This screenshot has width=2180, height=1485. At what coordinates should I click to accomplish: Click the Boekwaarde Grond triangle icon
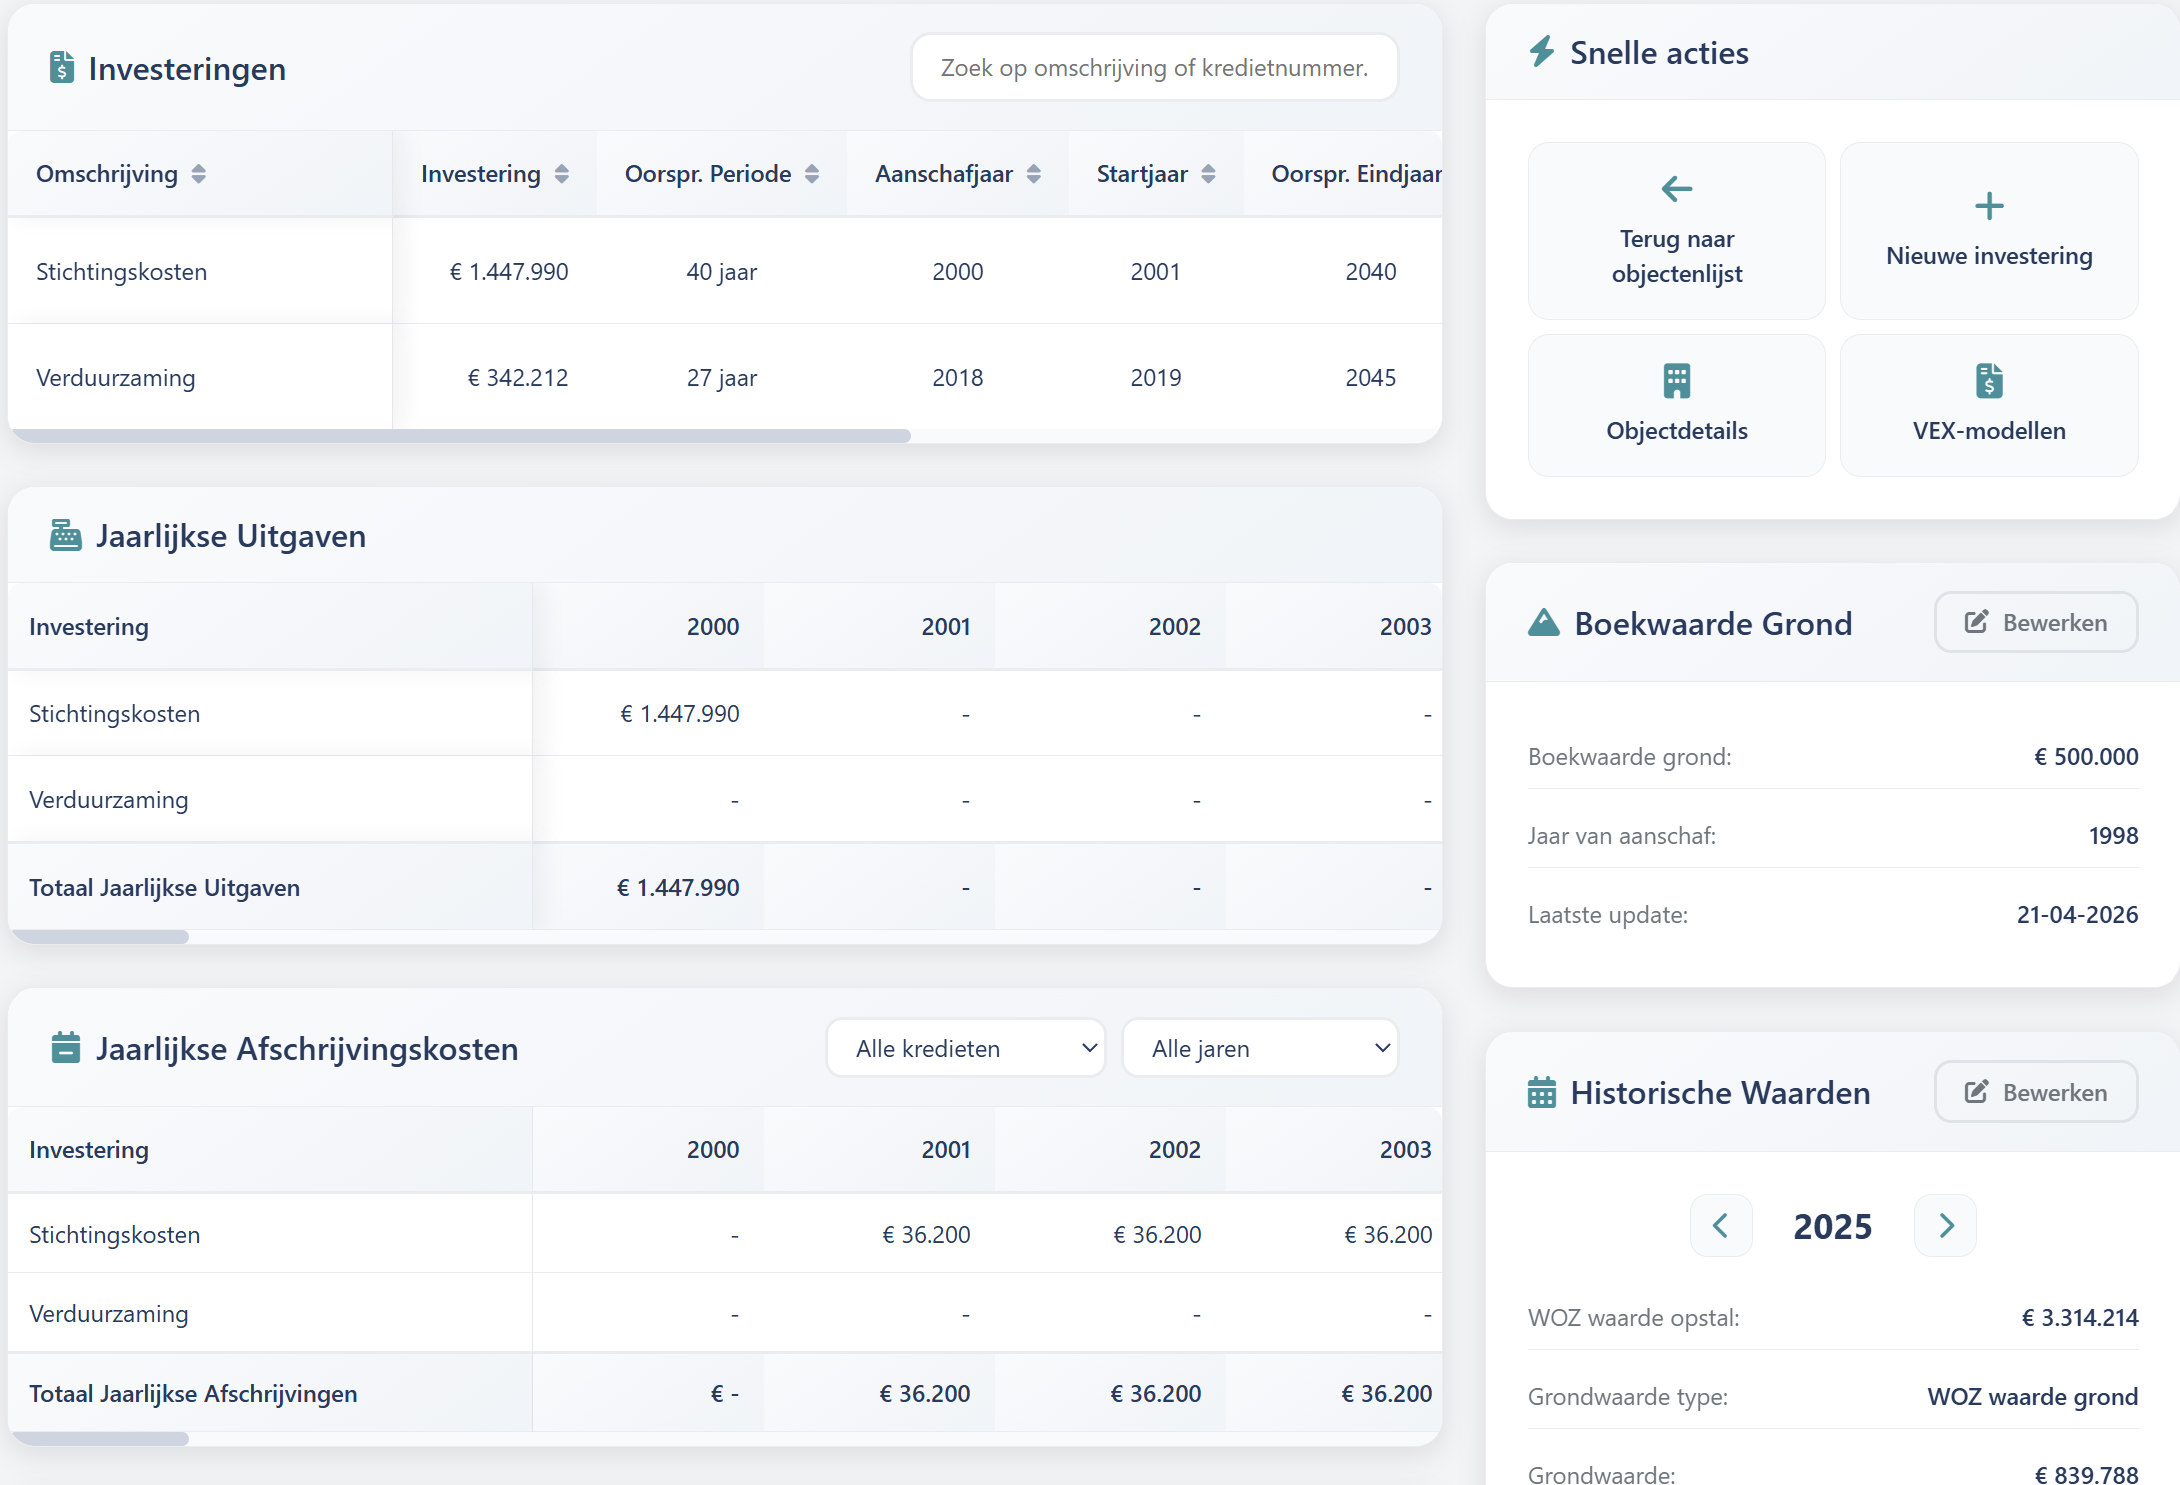coord(1542,623)
